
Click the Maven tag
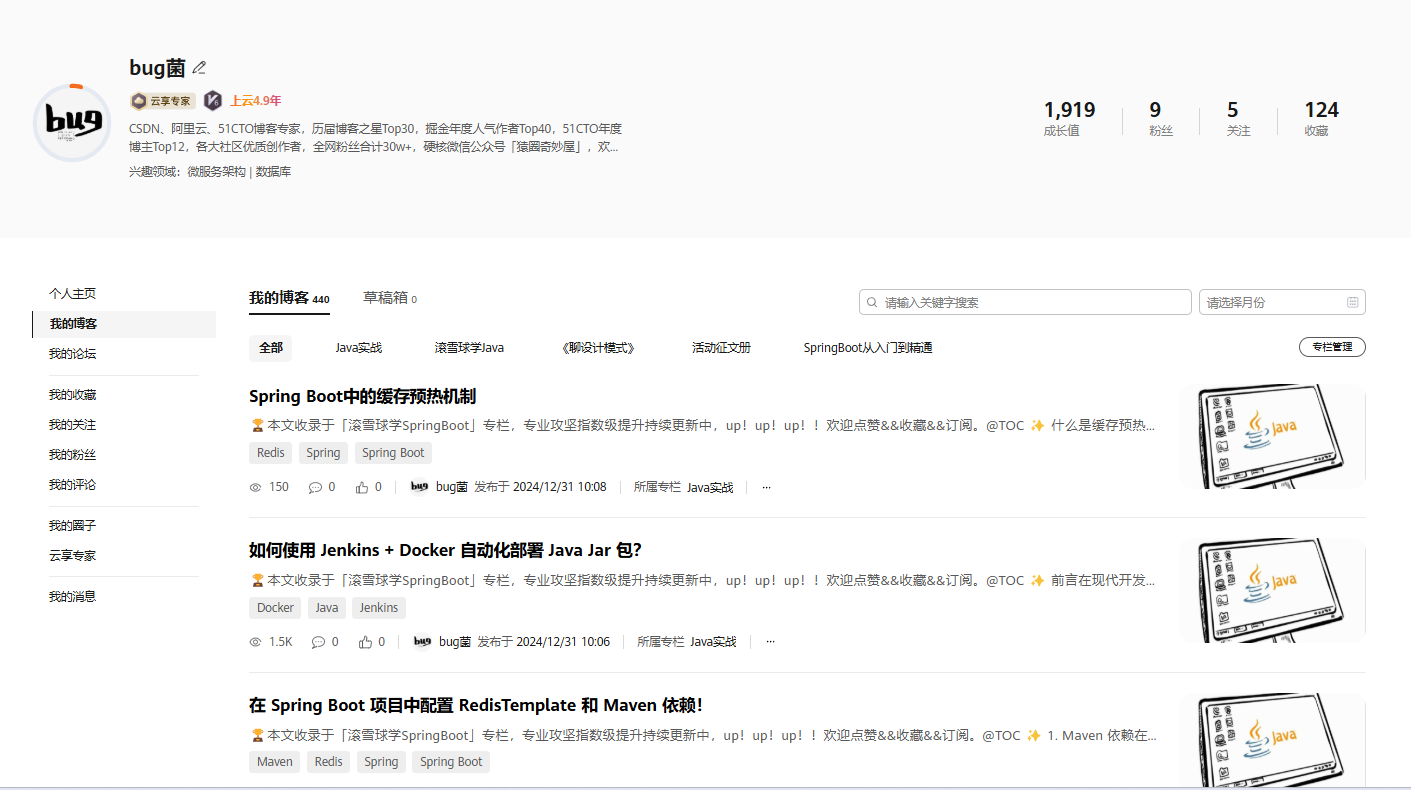pos(275,762)
